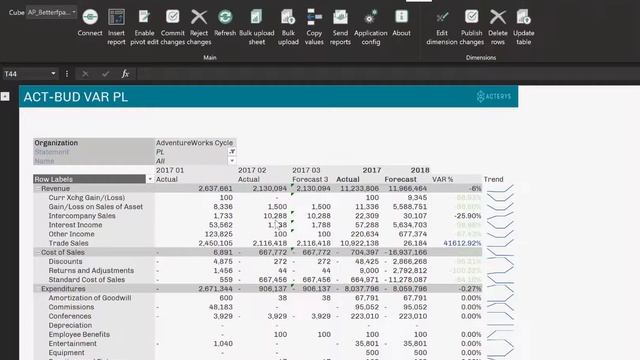Click the formula bar cancel X
Screen dimensions: 640x360
point(85,74)
